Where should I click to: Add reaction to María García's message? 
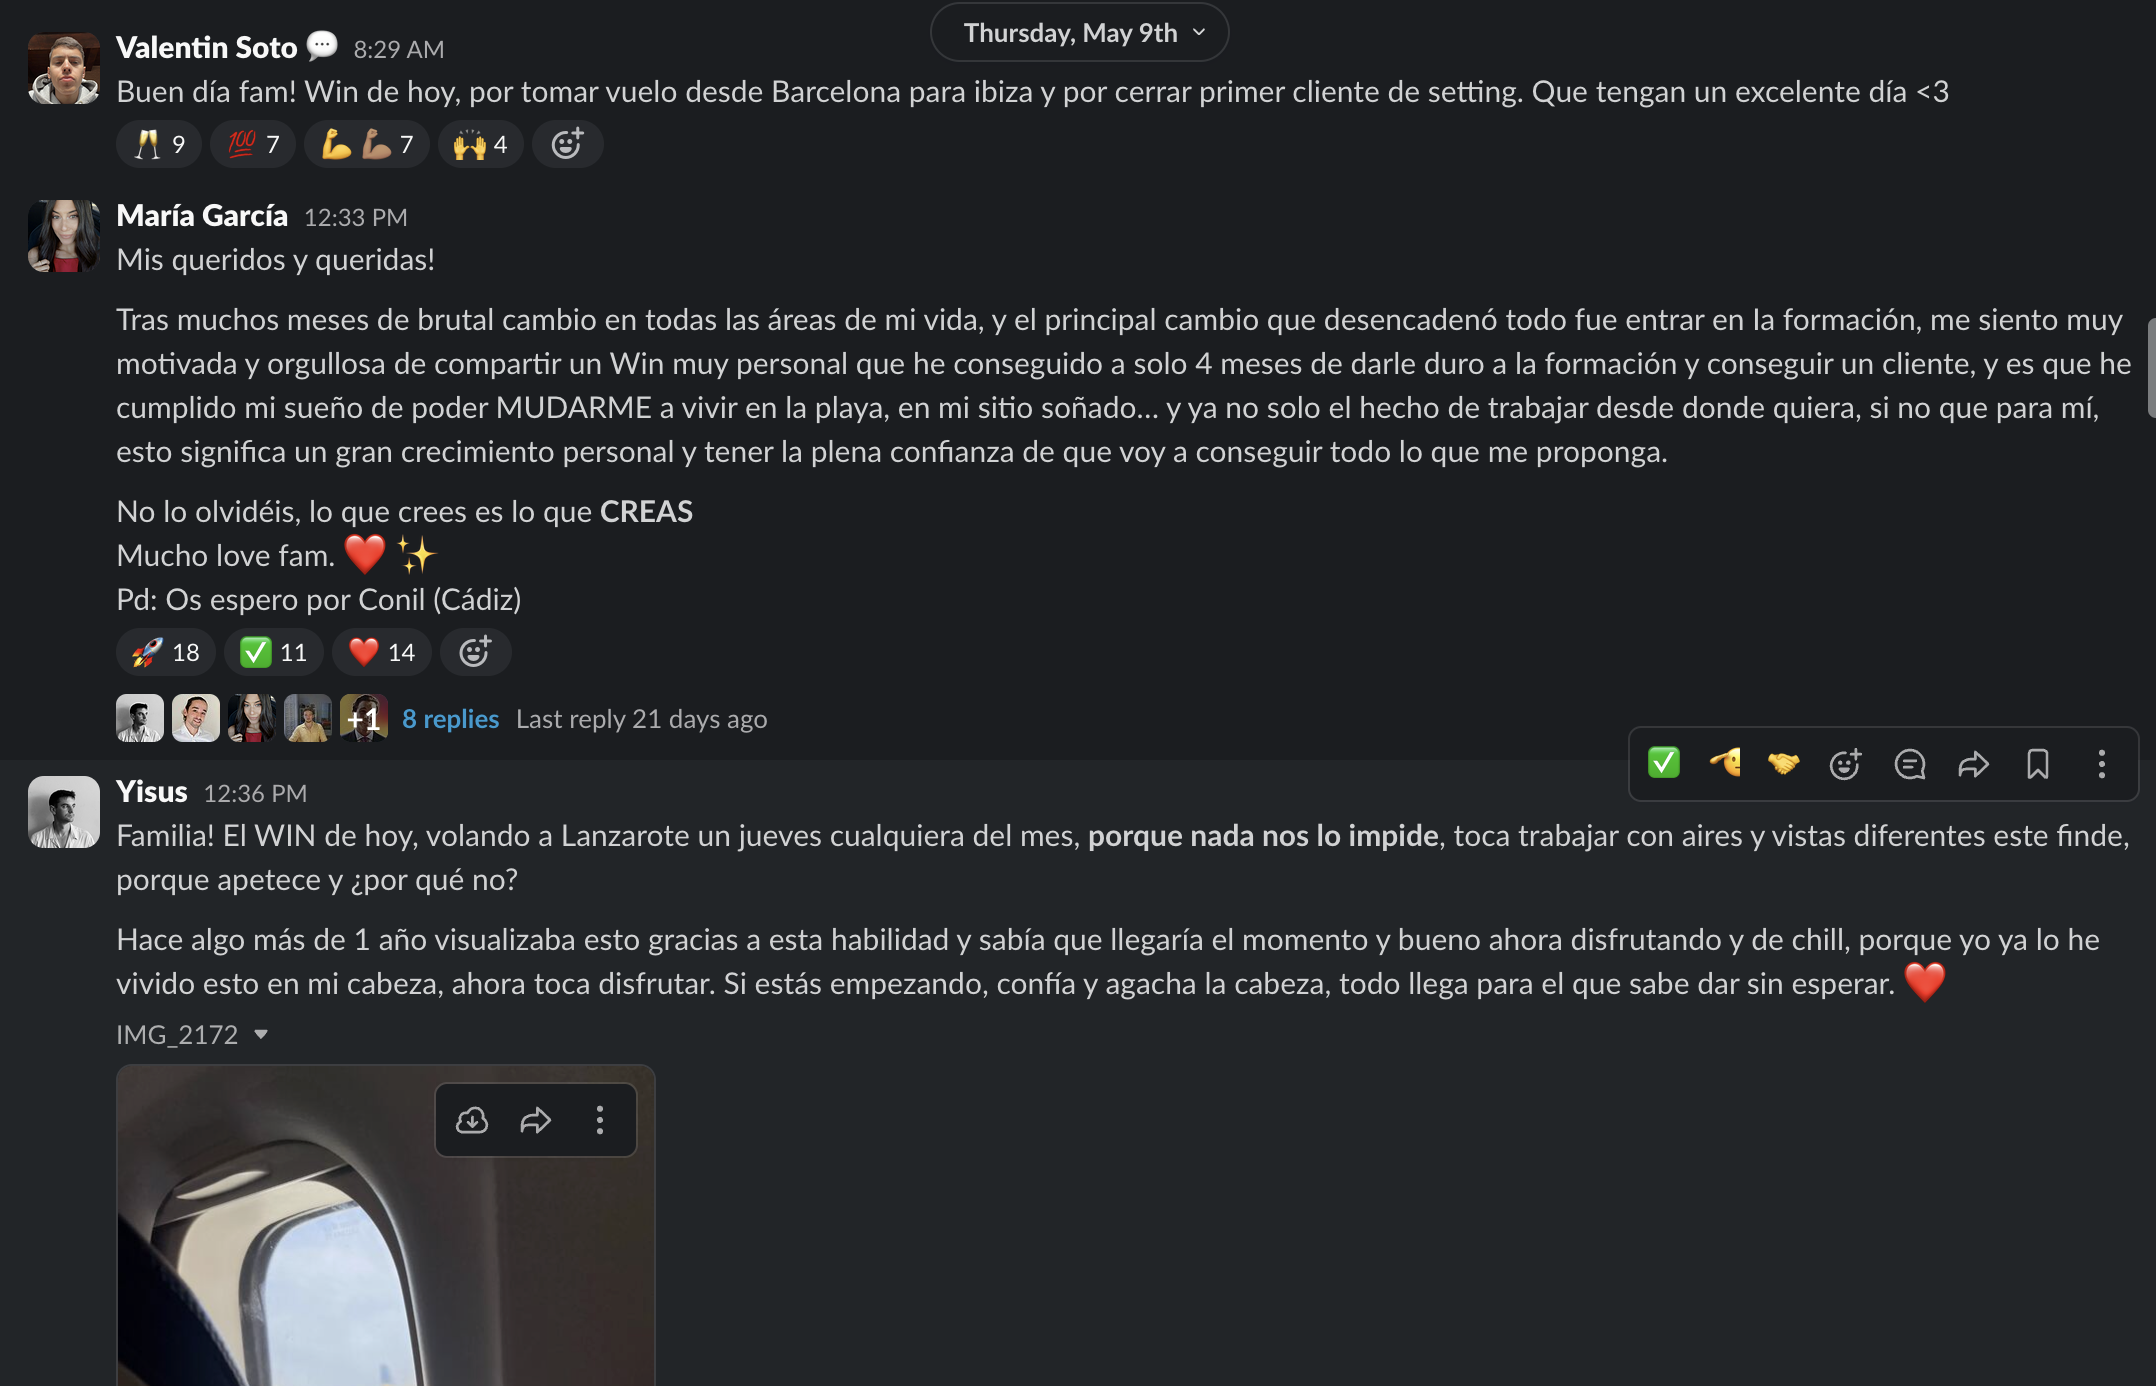pyautogui.click(x=475, y=652)
